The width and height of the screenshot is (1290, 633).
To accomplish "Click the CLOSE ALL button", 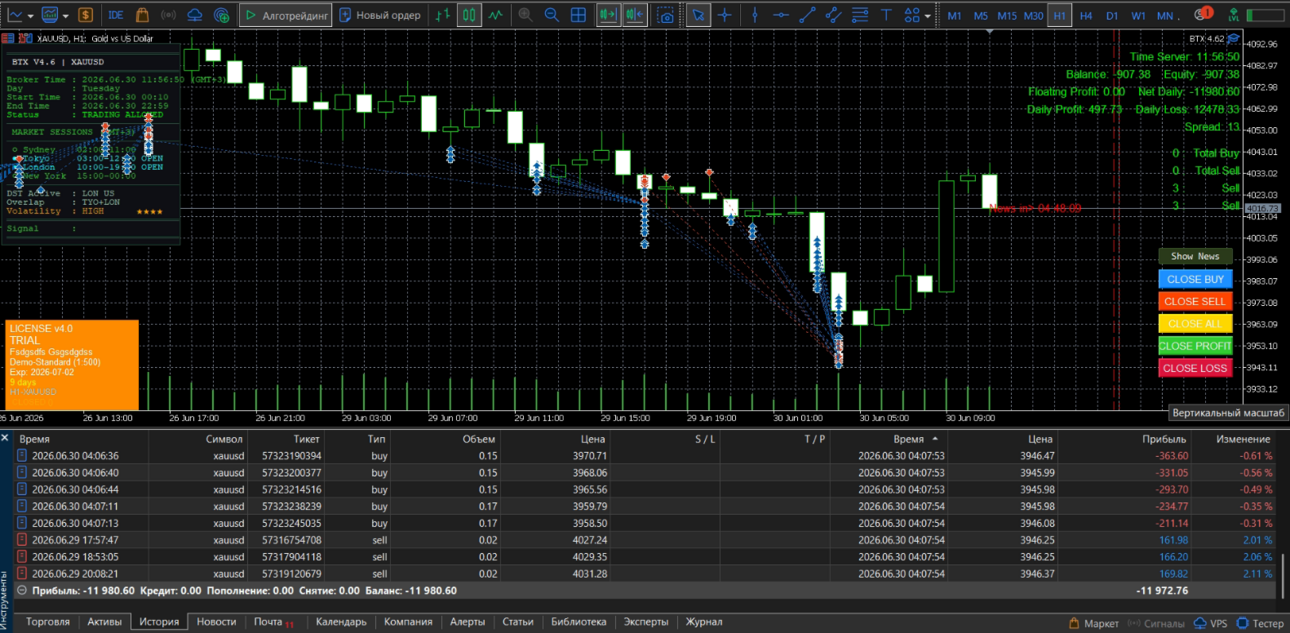I will click(x=1195, y=324).
